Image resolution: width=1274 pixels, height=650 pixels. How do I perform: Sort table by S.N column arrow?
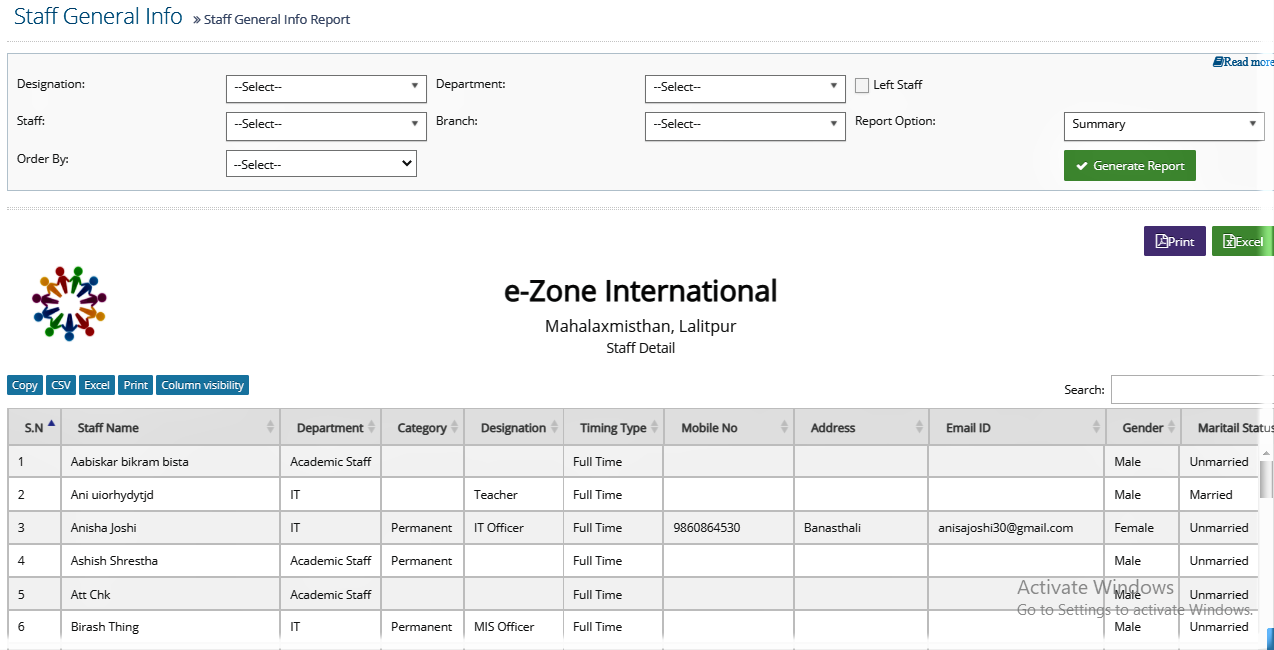pos(51,423)
